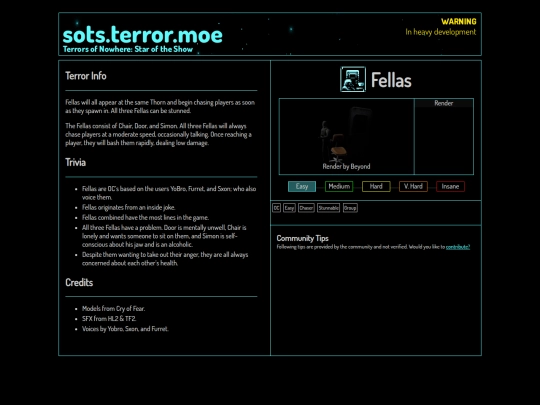Viewport: 540px width, 405px height.
Task: Select the Medium difficulty button
Action: pyautogui.click(x=339, y=186)
